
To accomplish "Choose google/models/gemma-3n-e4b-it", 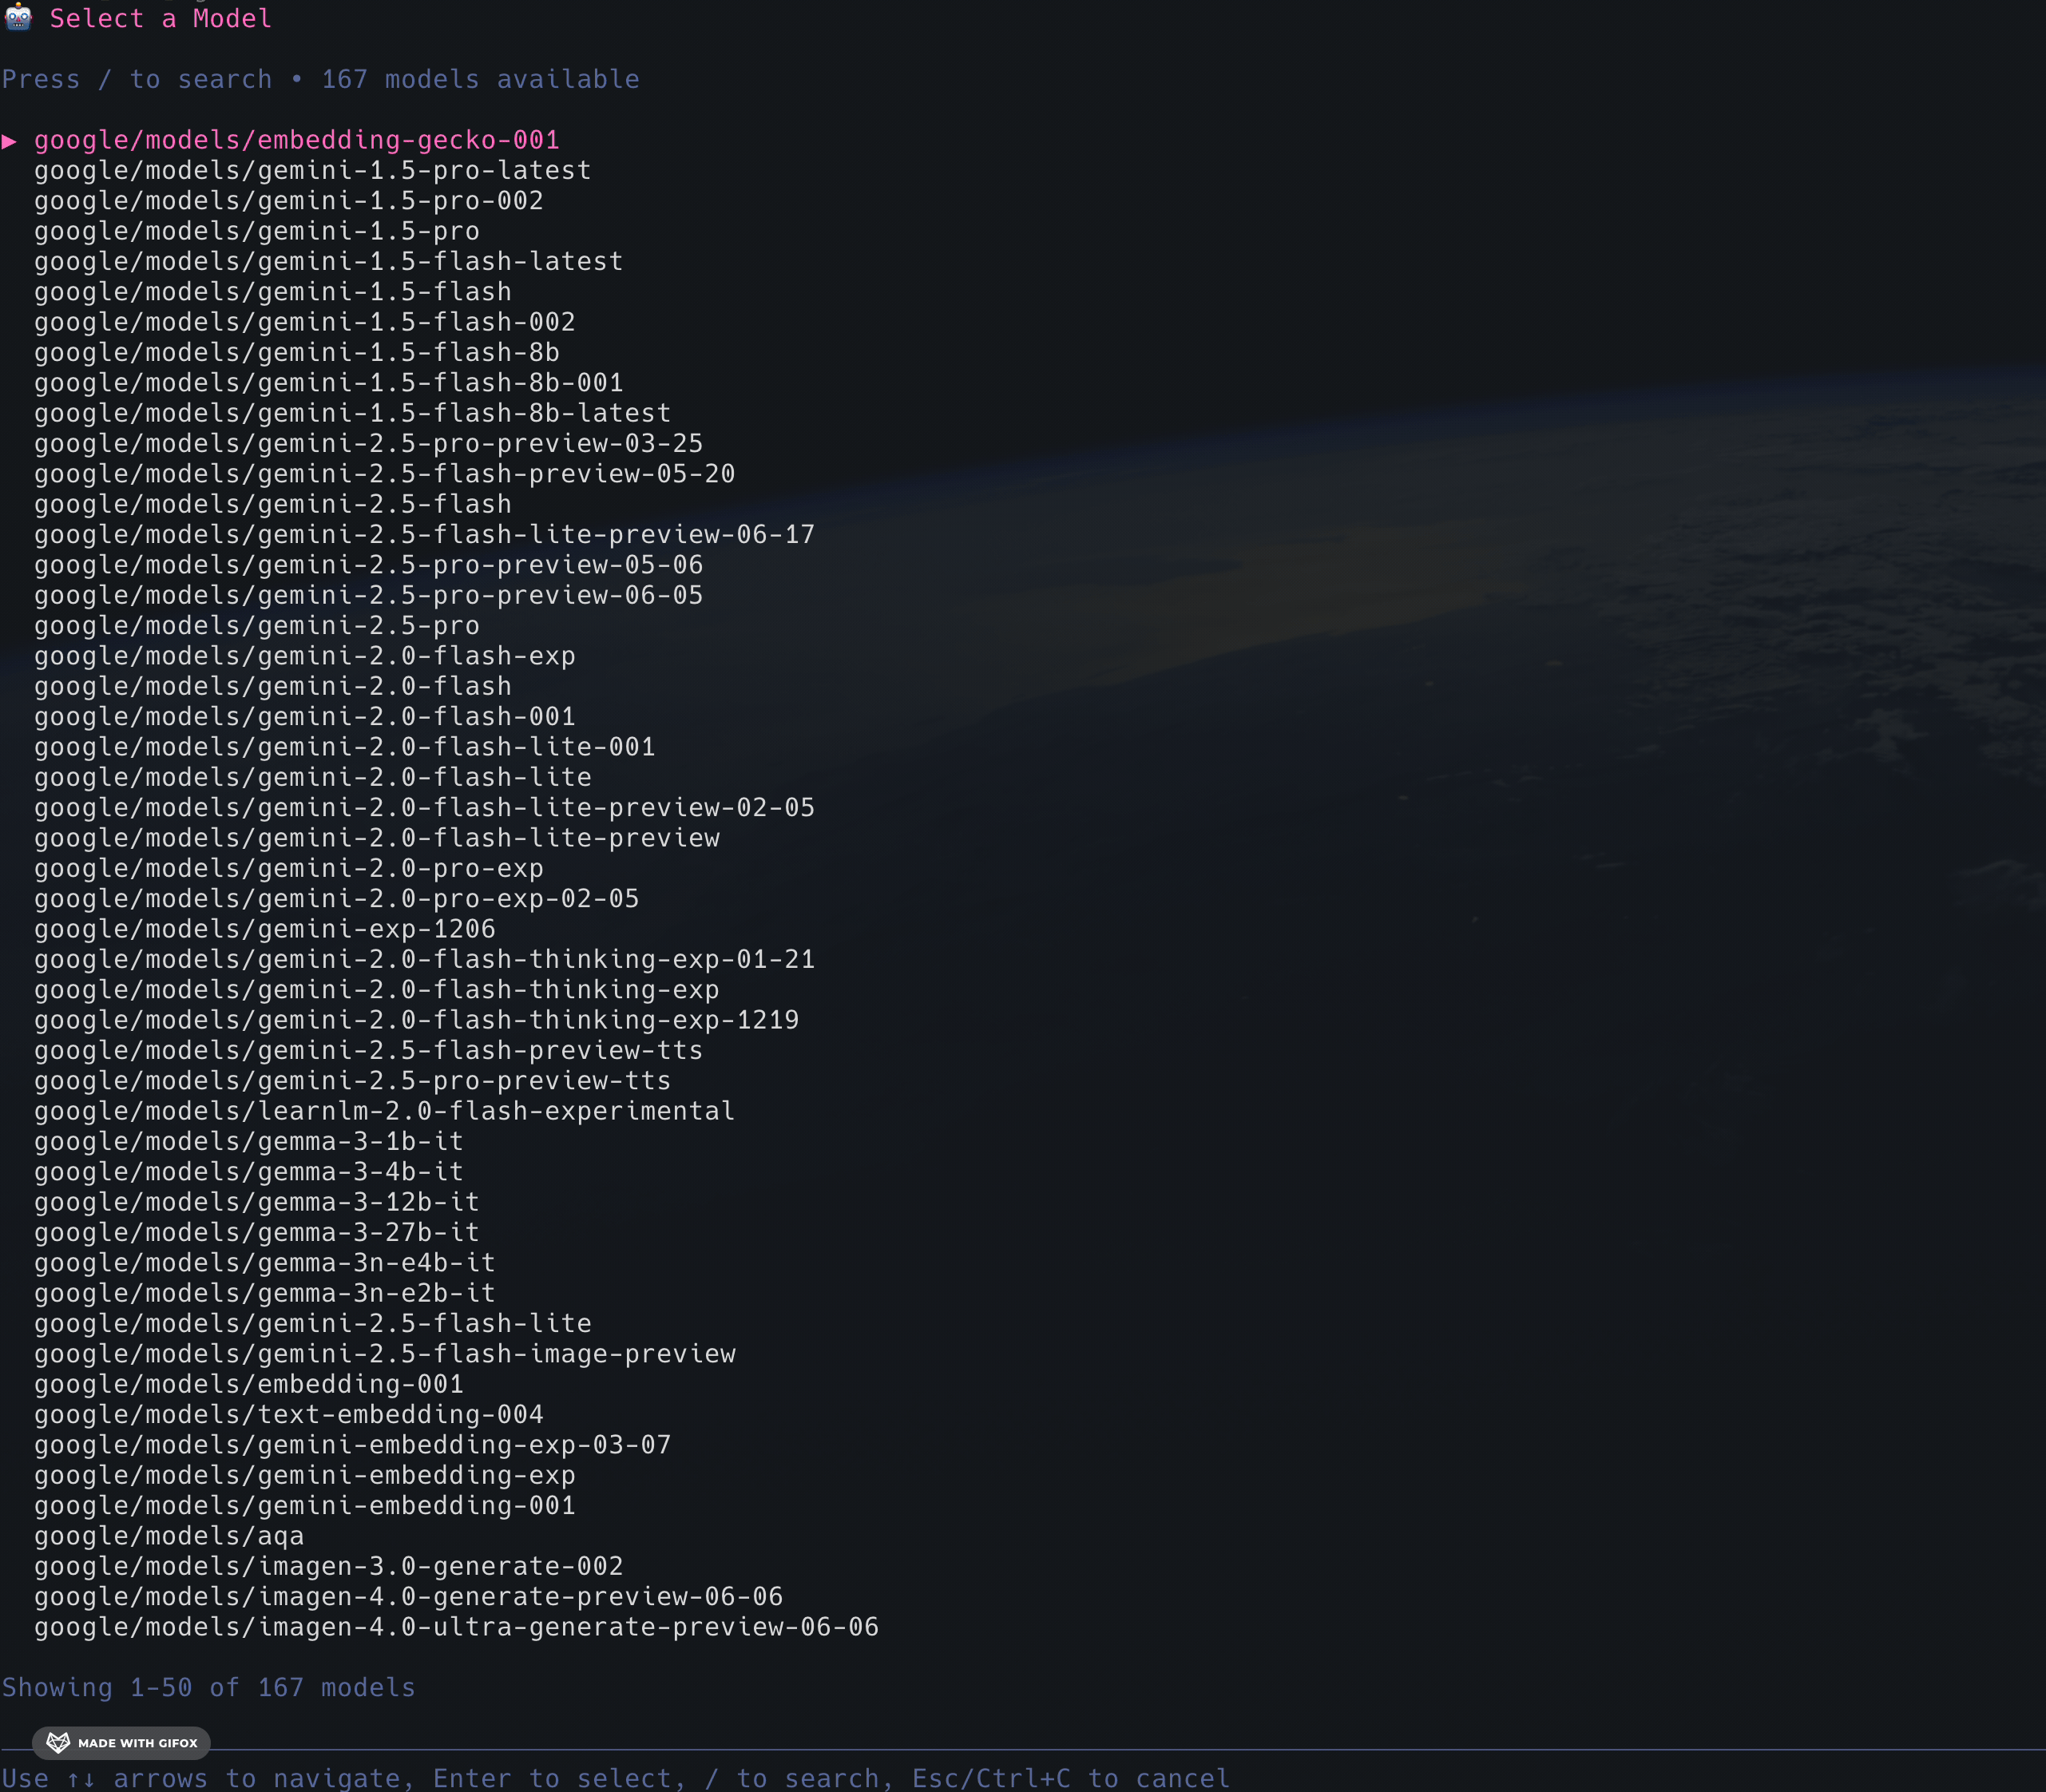I will tap(265, 1263).
